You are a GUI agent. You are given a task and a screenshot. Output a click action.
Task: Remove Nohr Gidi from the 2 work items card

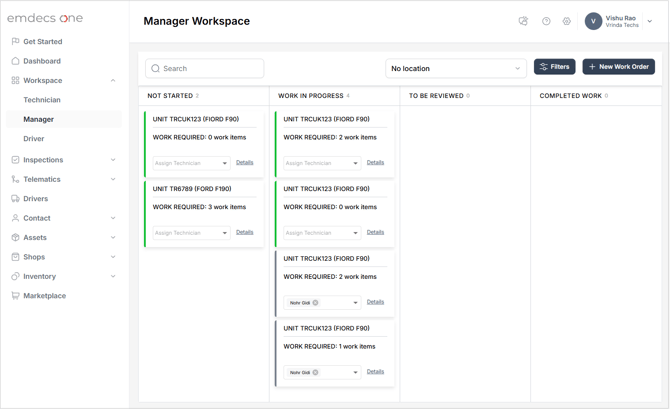[315, 303]
